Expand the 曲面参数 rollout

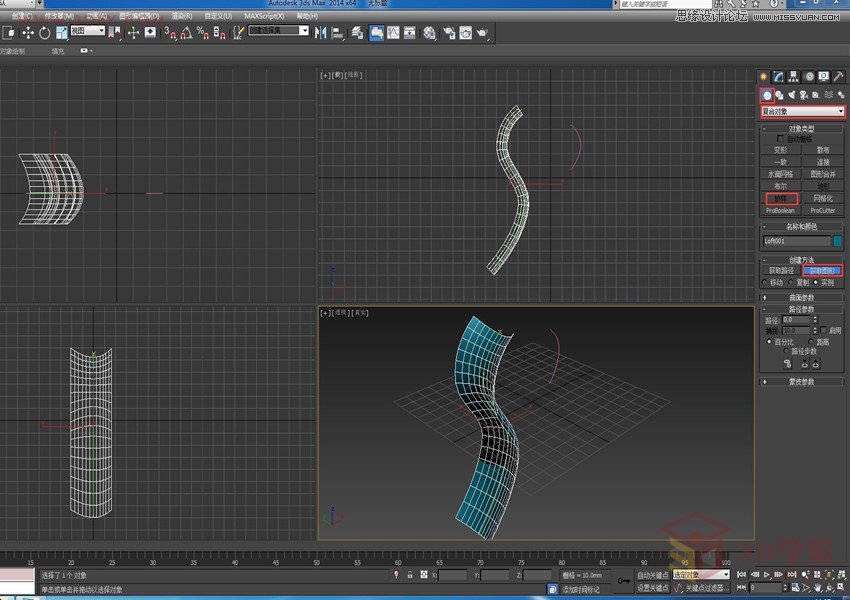point(801,297)
